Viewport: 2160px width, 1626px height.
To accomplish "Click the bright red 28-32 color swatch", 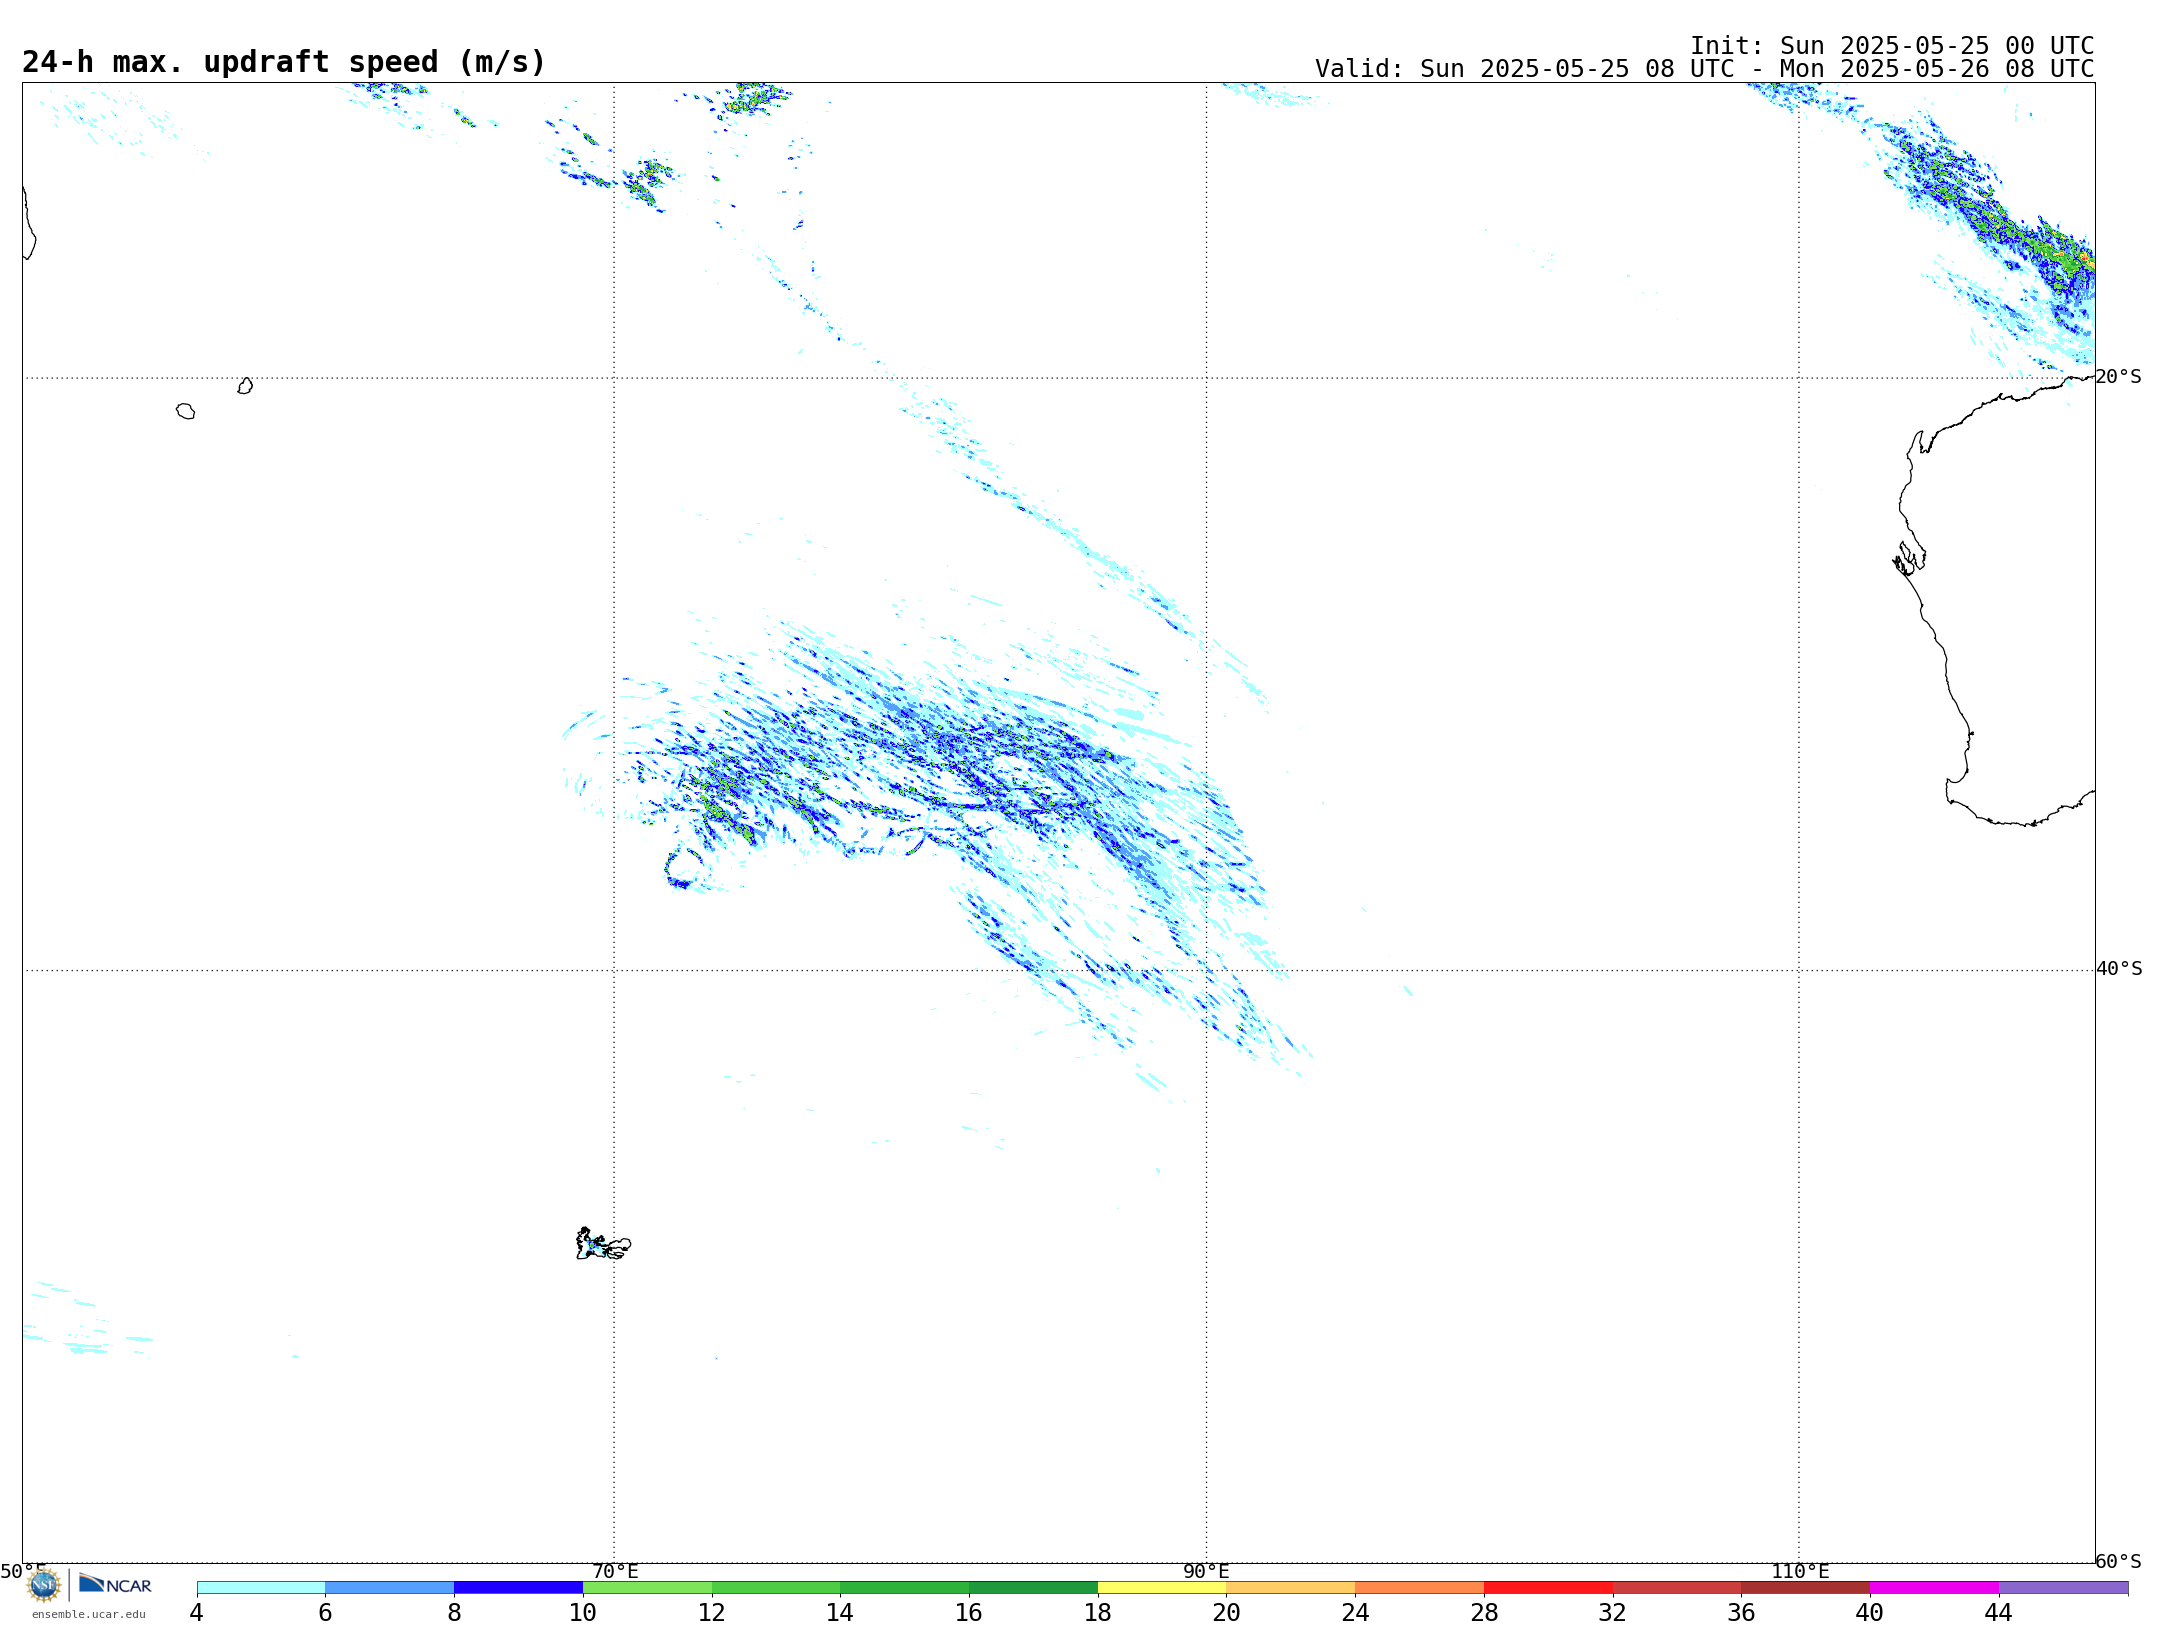I will (x=1548, y=1588).
